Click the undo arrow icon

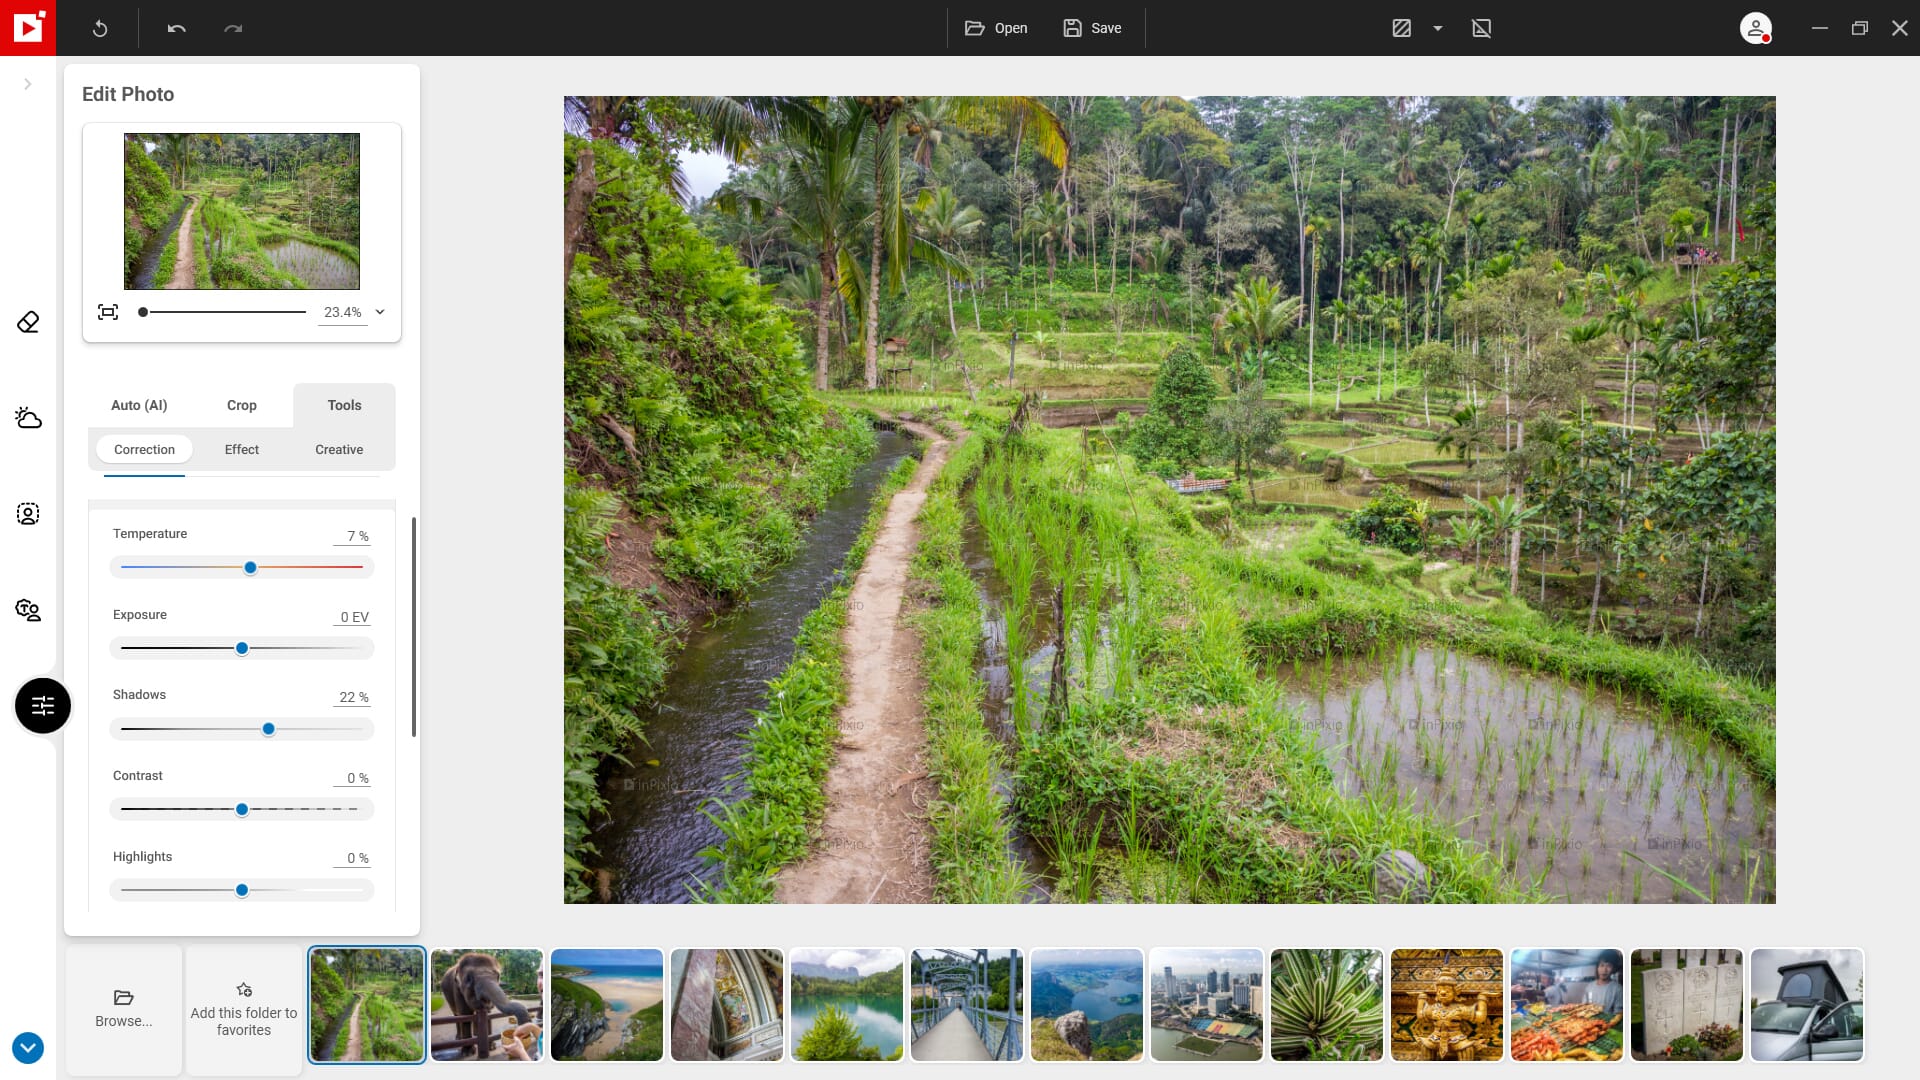coord(177,28)
